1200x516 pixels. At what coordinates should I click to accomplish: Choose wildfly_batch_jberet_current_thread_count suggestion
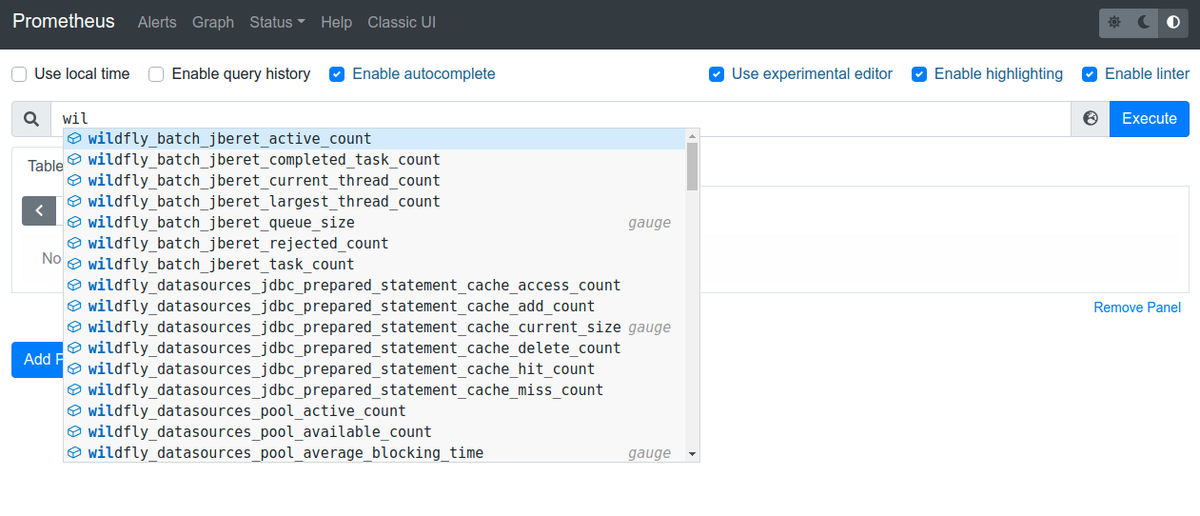tap(374, 181)
